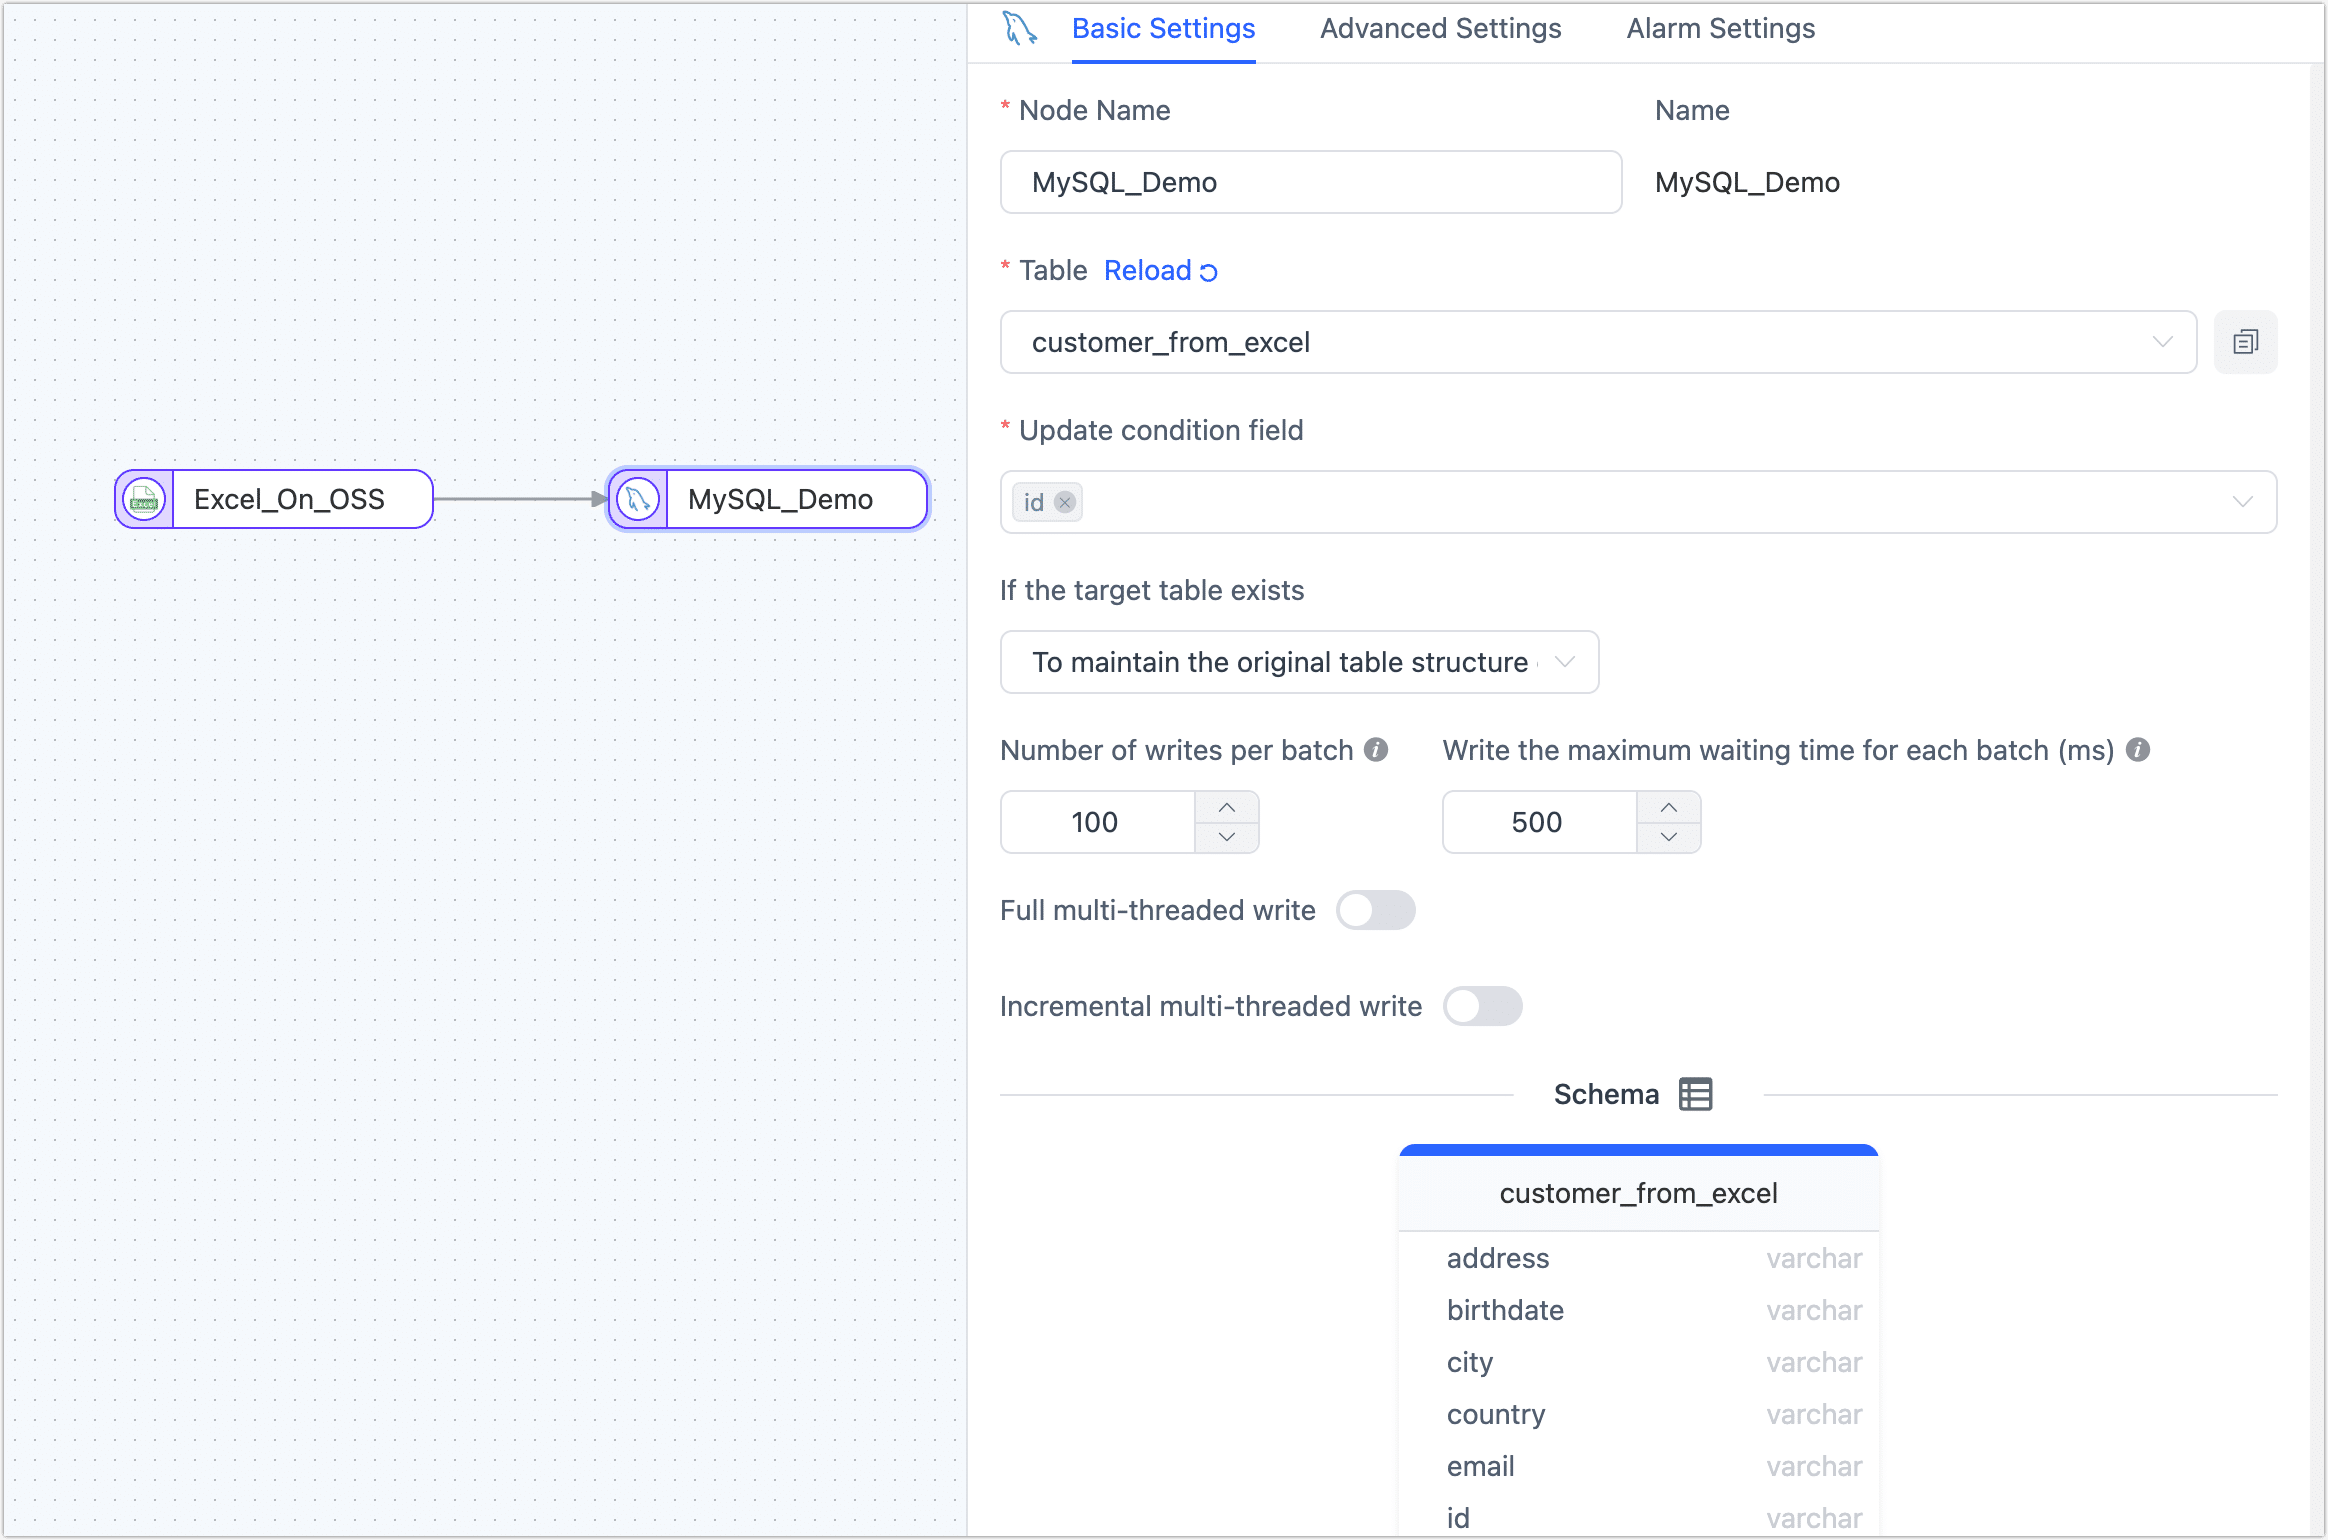Click the info icon beside maximum waiting time
2328x1540 pixels.
[x=2138, y=749]
